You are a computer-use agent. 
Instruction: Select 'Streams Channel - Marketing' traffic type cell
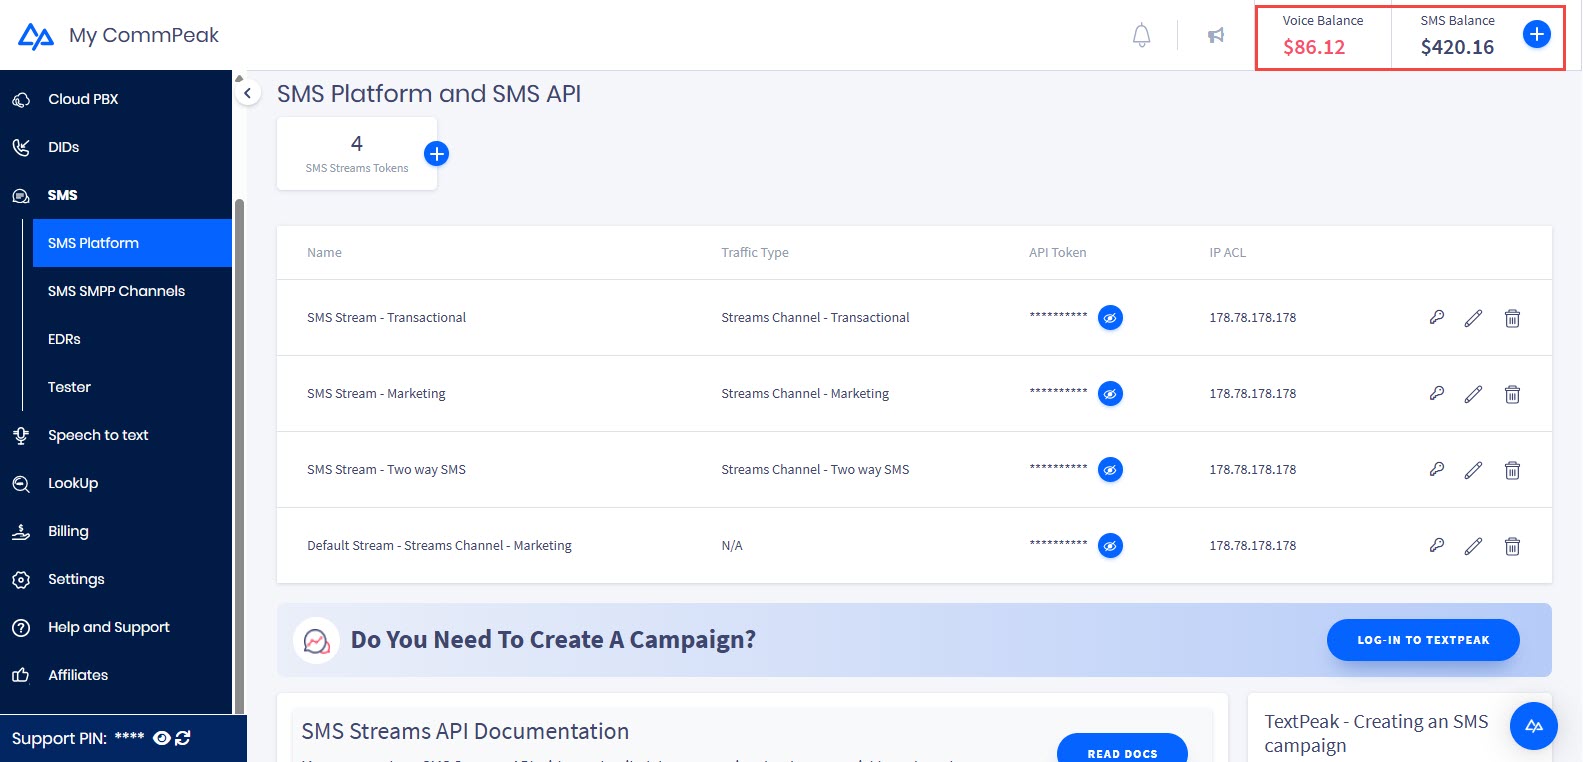point(805,394)
